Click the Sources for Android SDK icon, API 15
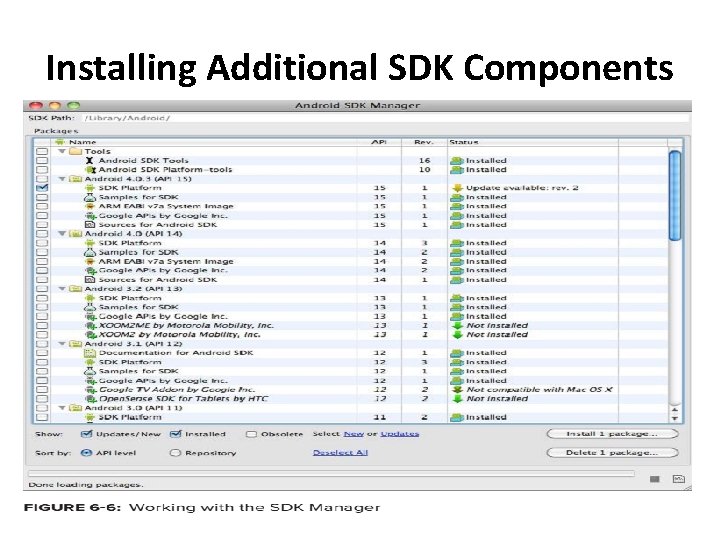Screen dimensions: 720x540 click(x=90, y=225)
